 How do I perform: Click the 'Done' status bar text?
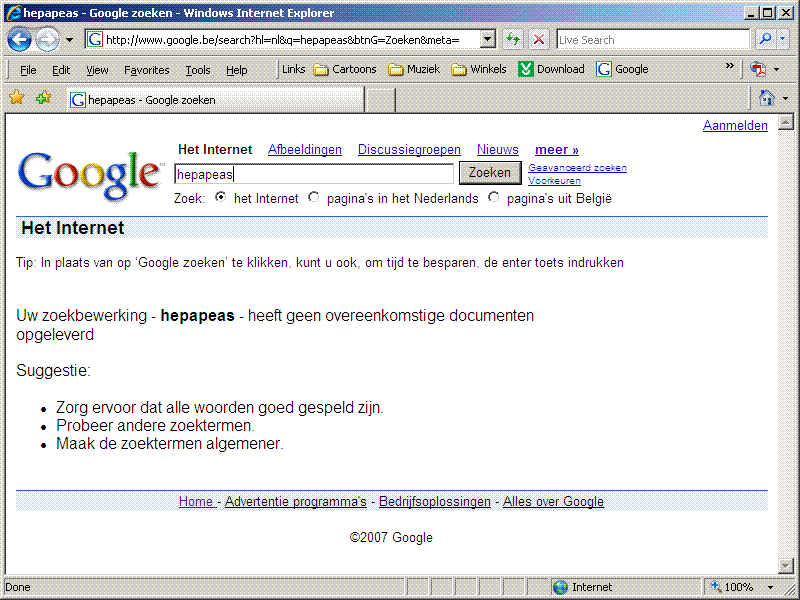coord(18,587)
